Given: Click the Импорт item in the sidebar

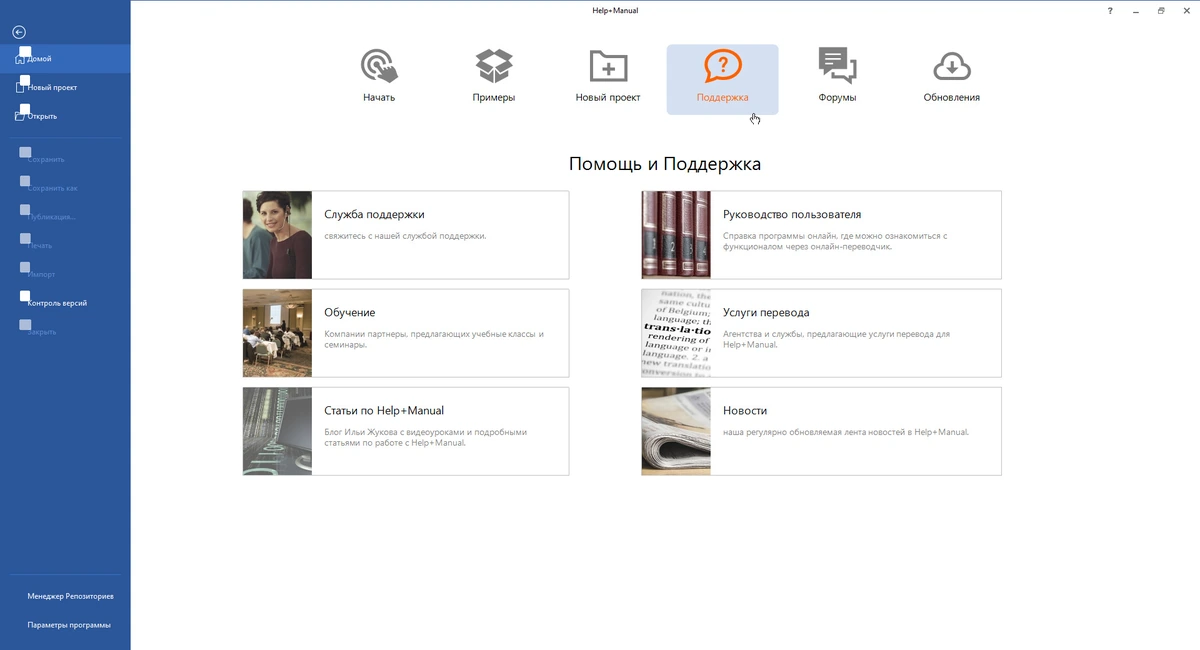Looking at the screenshot, I should [65, 274].
